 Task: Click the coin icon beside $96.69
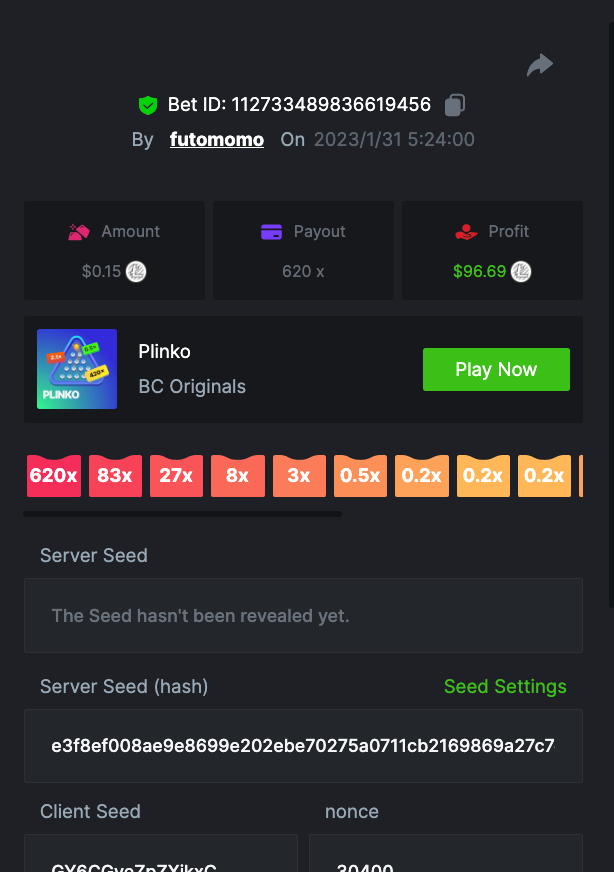pyautogui.click(x=521, y=271)
